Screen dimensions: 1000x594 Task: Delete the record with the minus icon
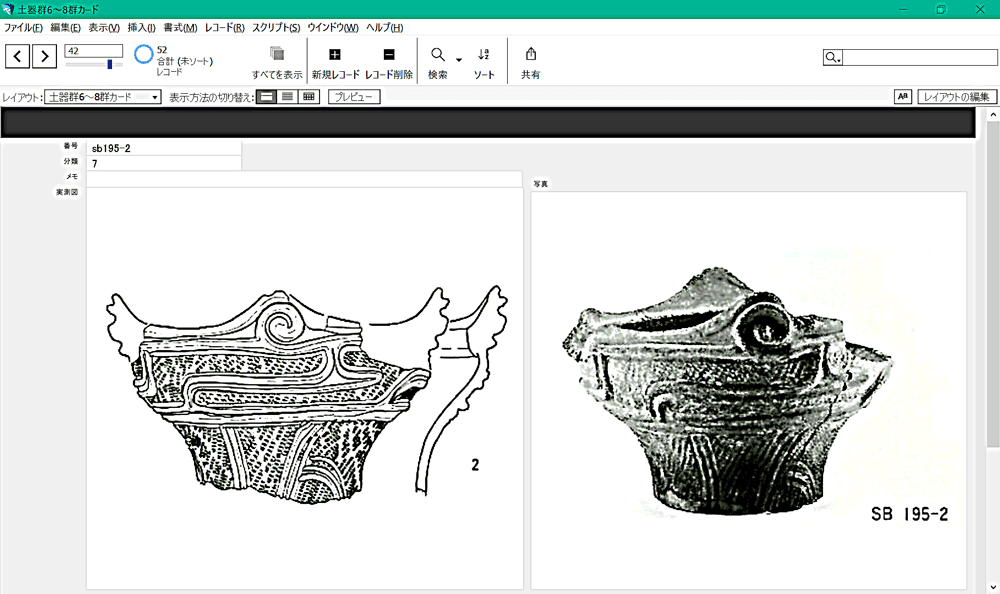[389, 55]
